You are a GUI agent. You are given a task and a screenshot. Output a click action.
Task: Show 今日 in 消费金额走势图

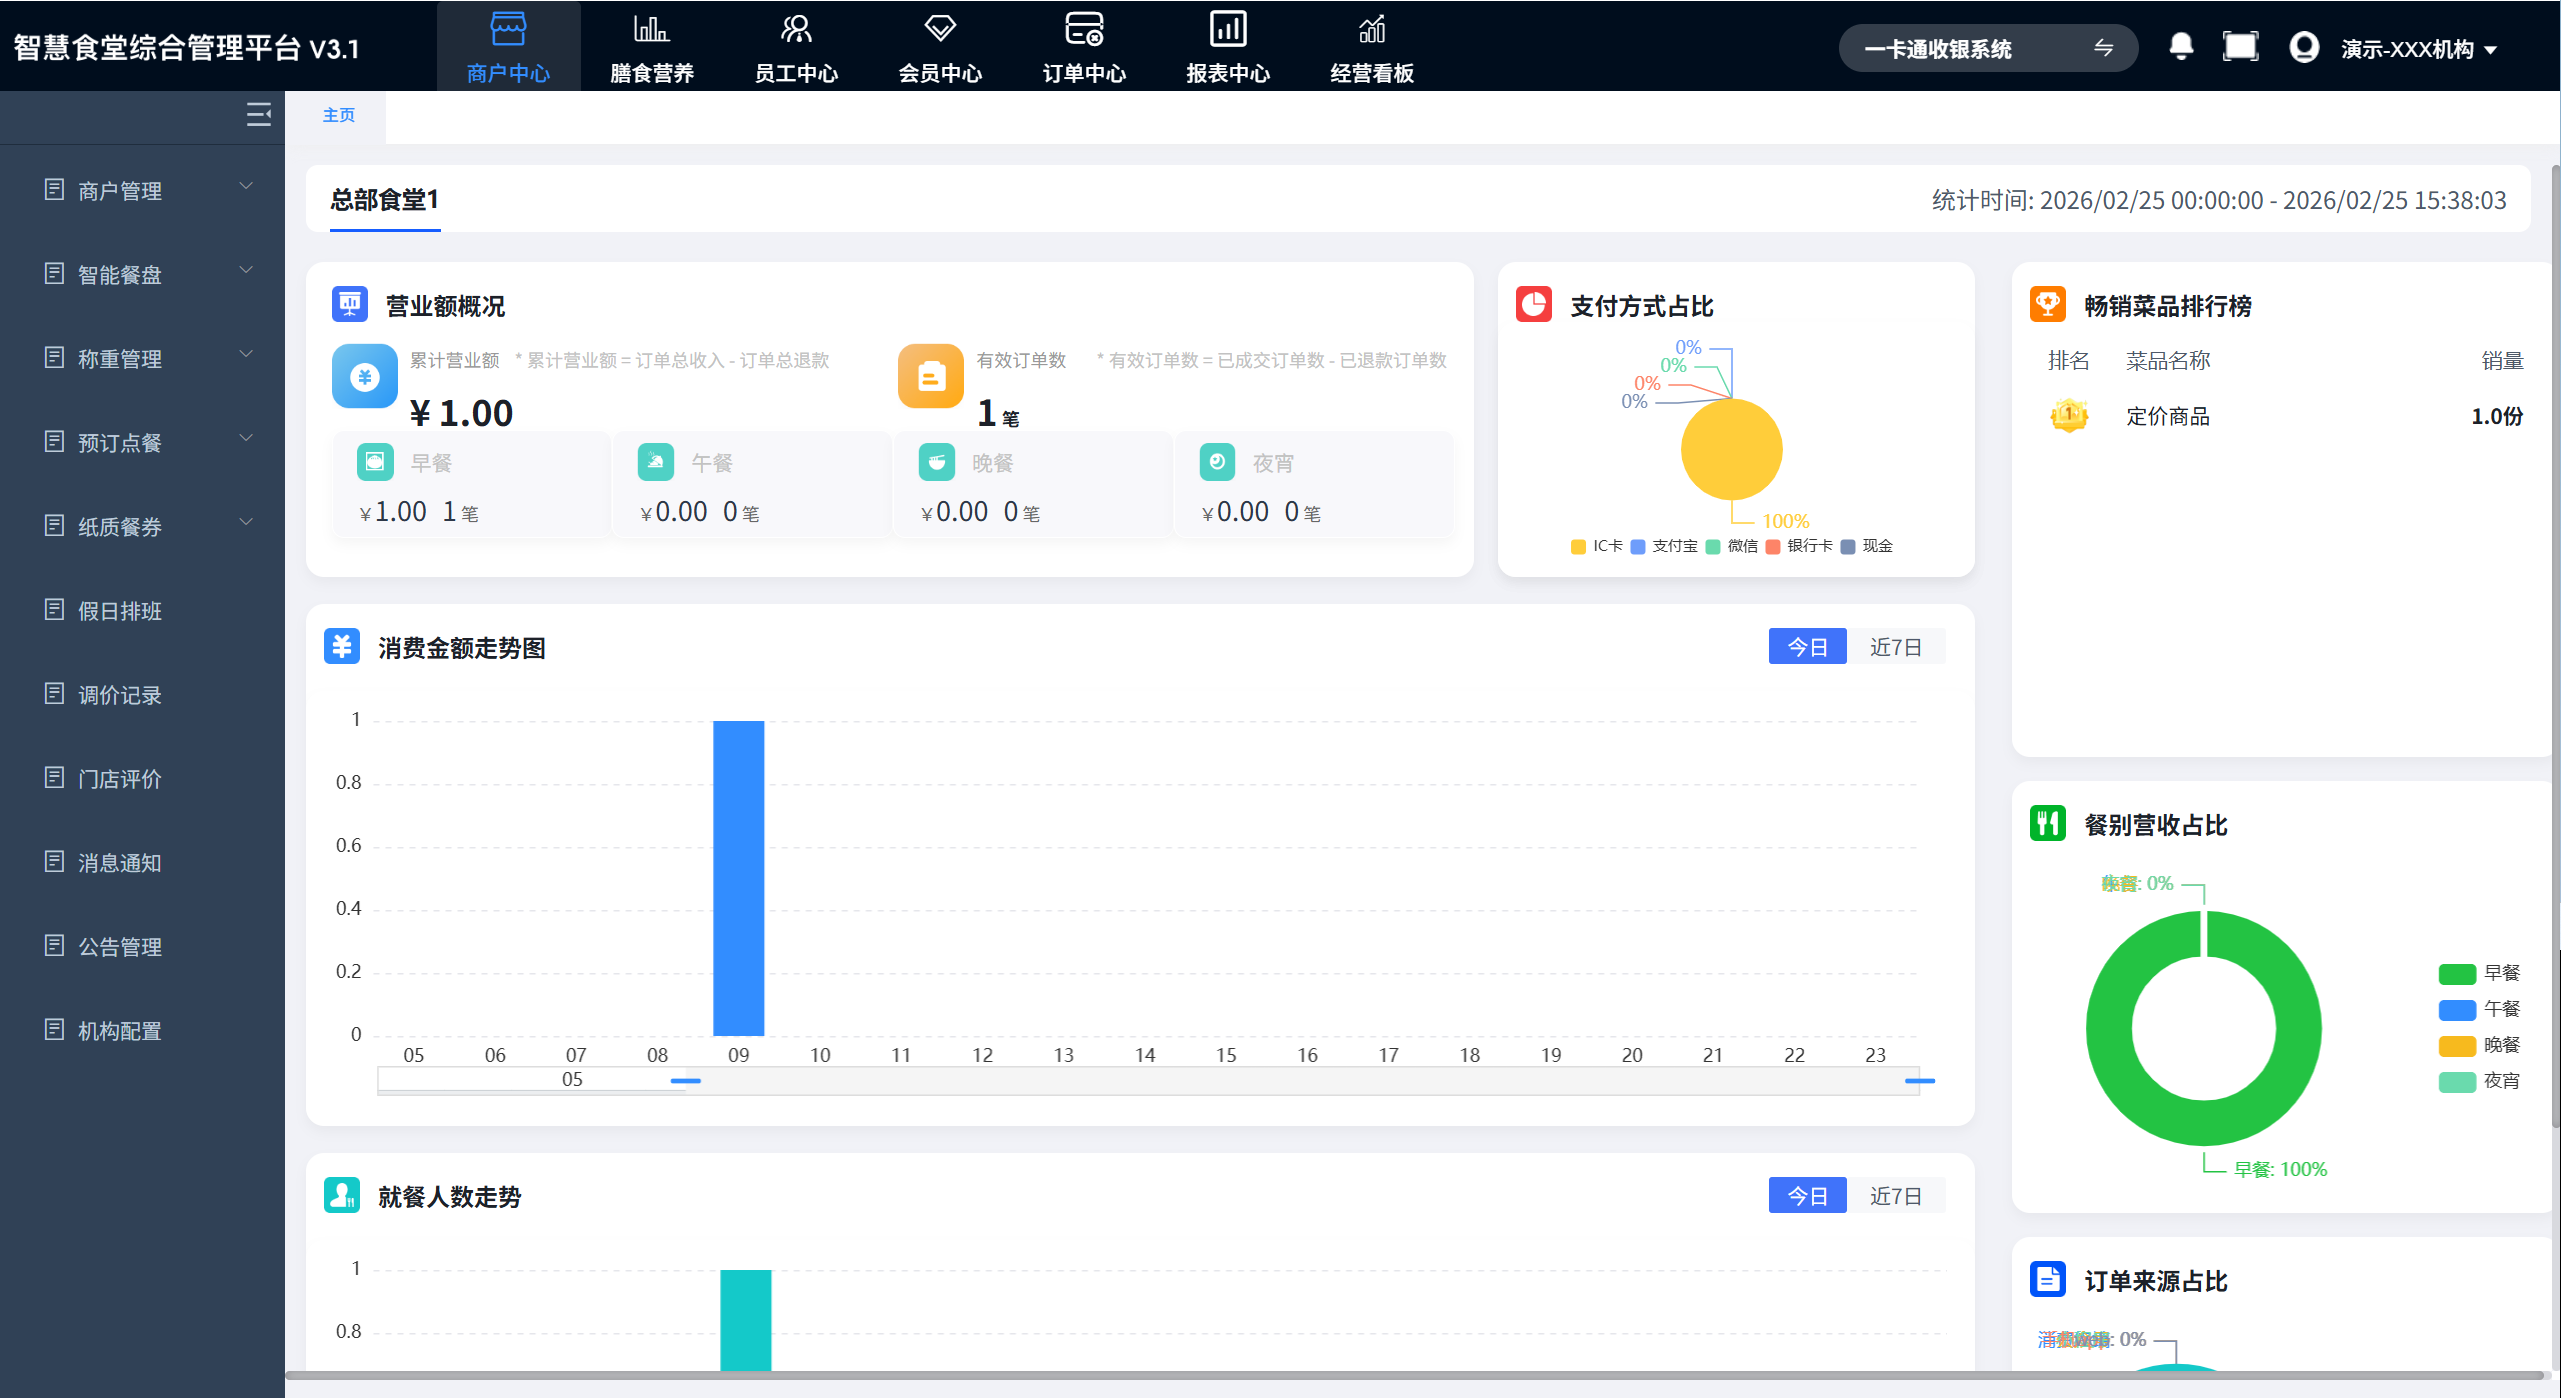[x=1807, y=647]
